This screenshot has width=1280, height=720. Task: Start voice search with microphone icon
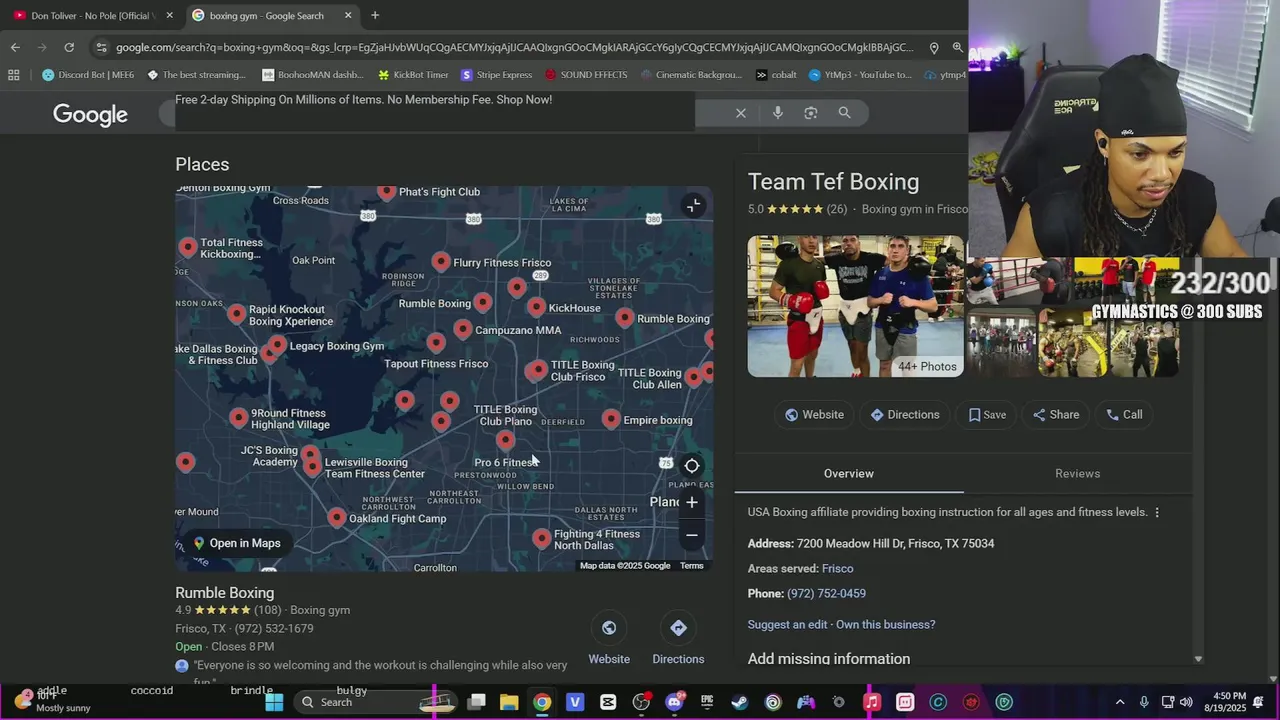pyautogui.click(x=778, y=113)
